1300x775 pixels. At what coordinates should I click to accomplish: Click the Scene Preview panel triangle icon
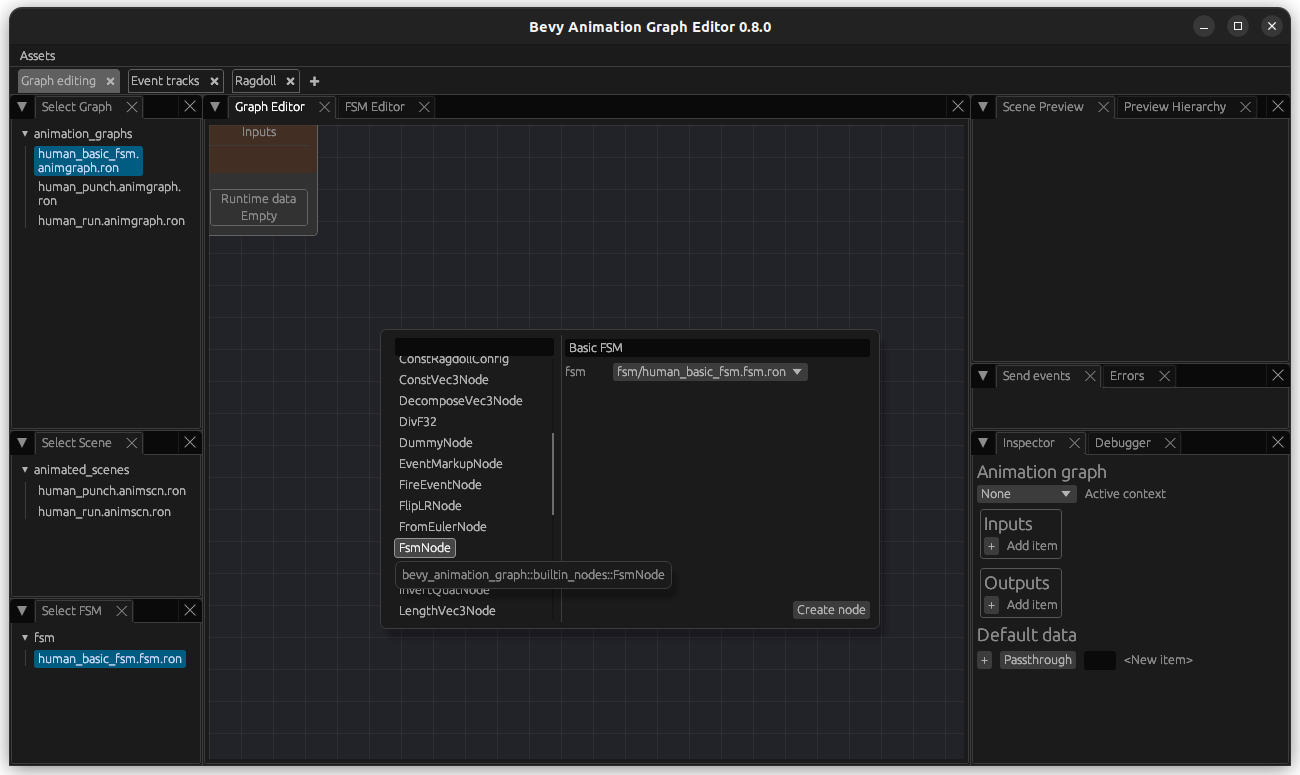tap(982, 106)
